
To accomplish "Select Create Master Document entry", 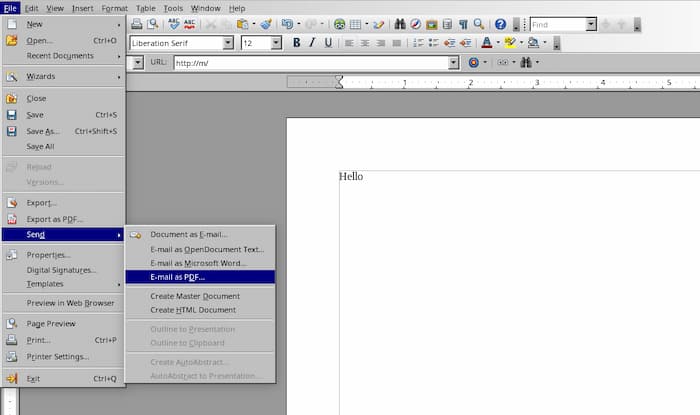I will click(195, 296).
